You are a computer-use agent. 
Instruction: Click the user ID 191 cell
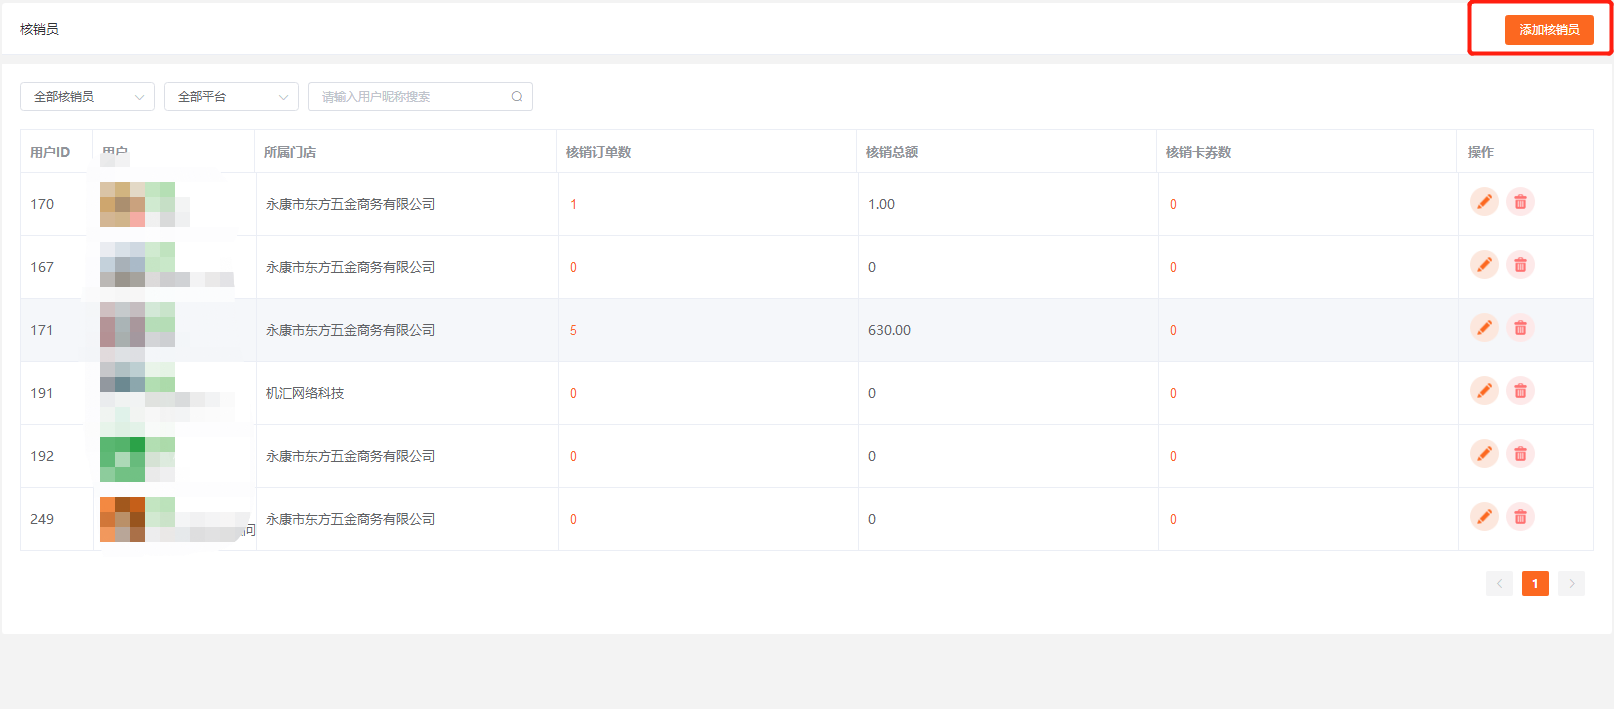pos(42,393)
